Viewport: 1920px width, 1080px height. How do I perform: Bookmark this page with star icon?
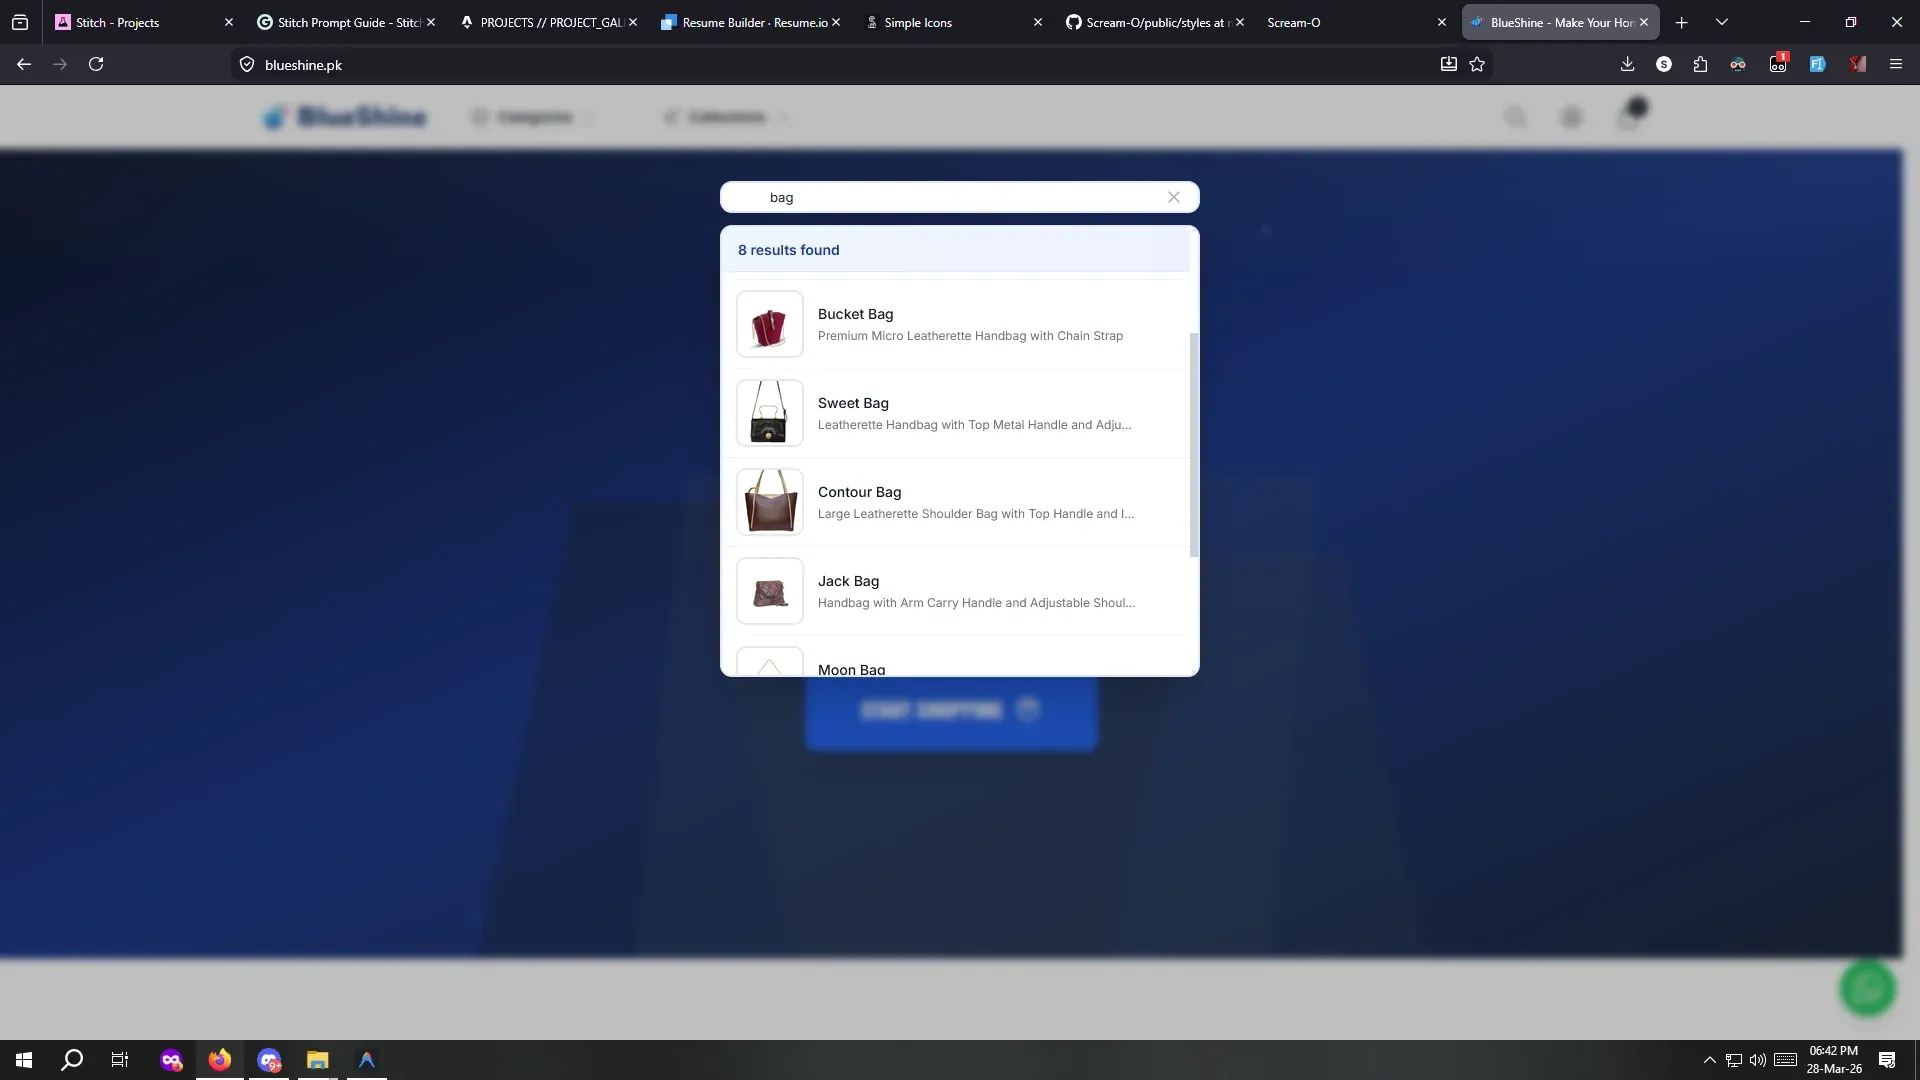click(x=1477, y=64)
